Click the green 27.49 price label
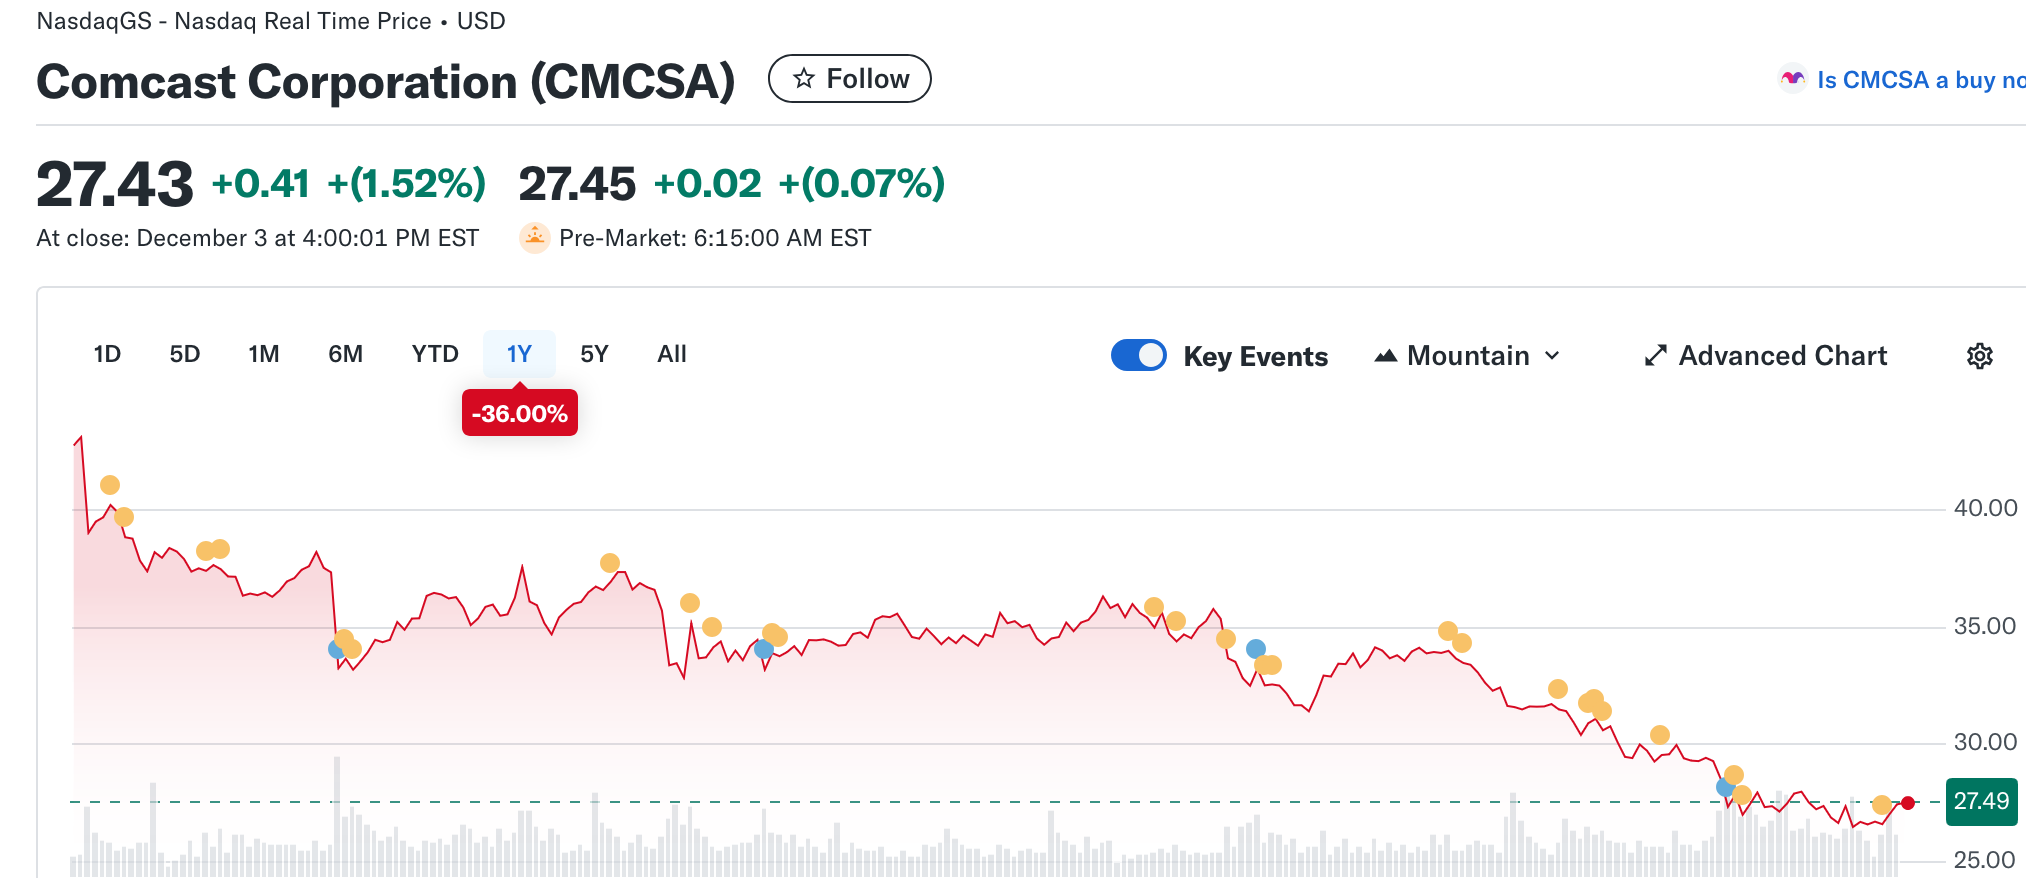The width and height of the screenshot is (2026, 878). click(x=1981, y=802)
